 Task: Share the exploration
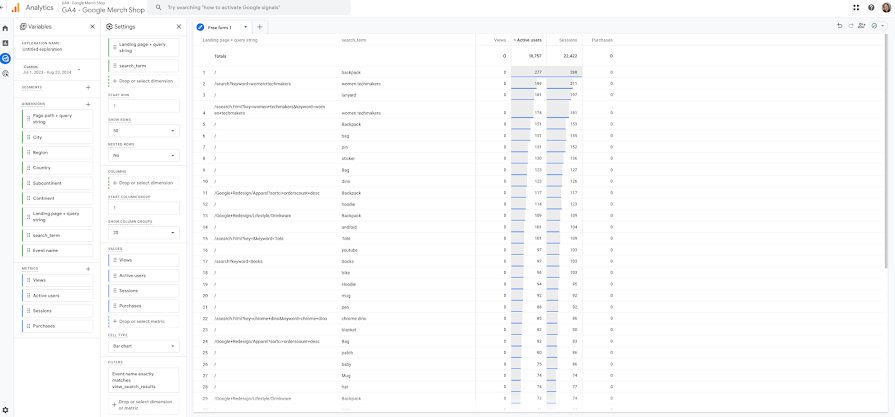(x=861, y=26)
